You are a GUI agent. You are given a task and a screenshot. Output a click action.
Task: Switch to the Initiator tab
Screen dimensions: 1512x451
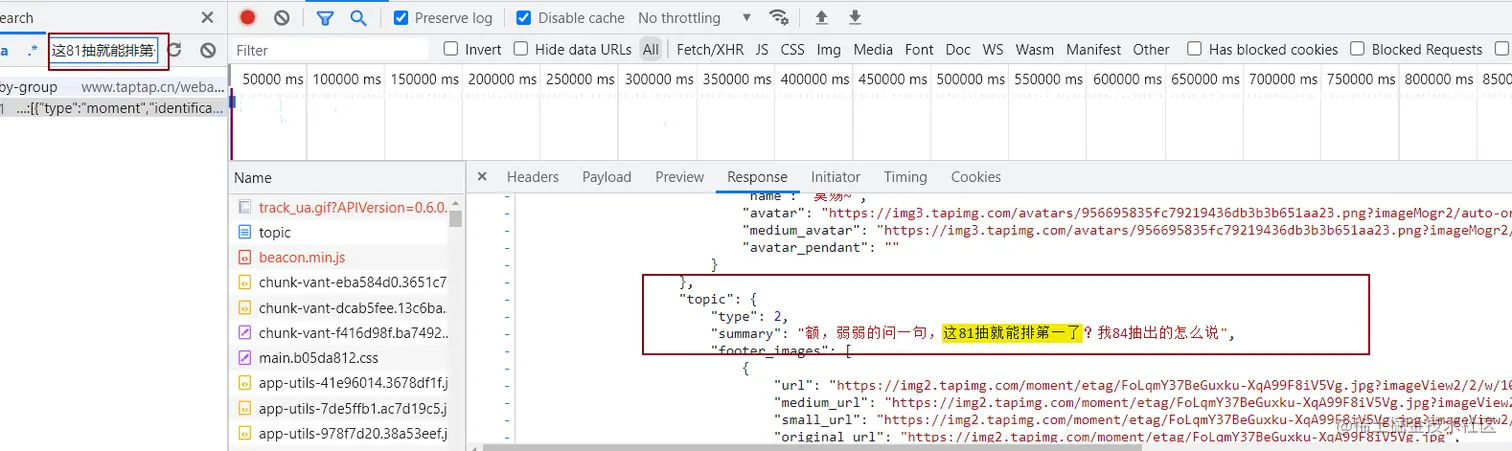(x=836, y=177)
